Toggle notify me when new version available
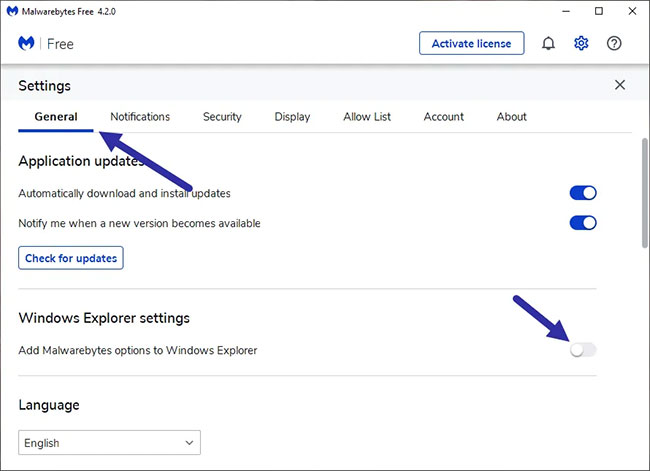The image size is (650, 471). click(x=583, y=223)
